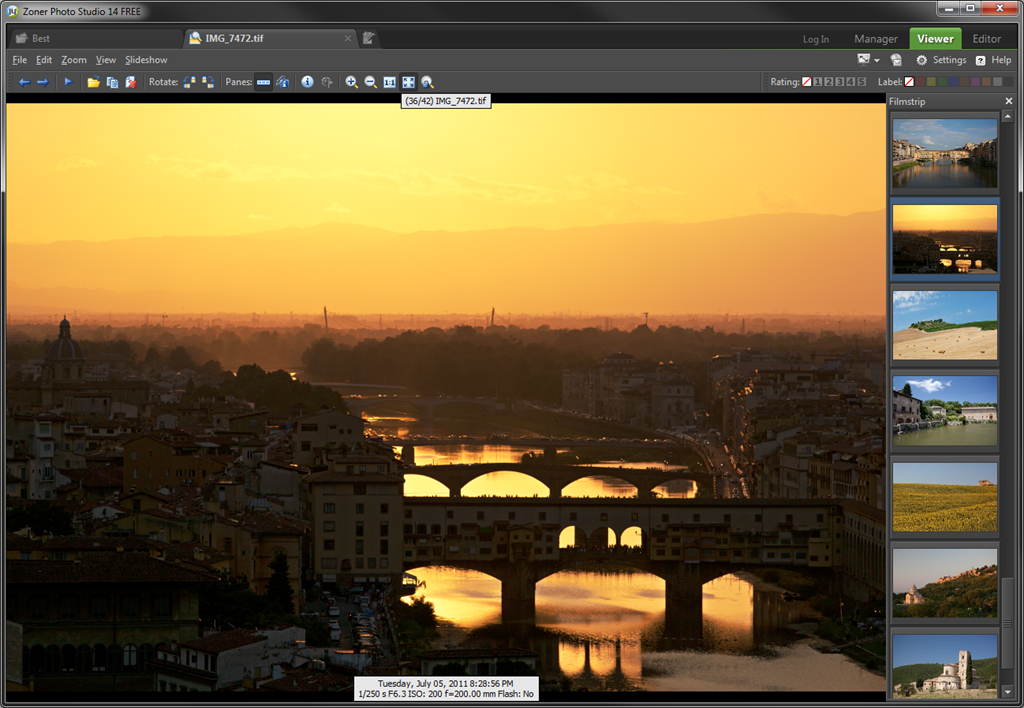Rotate the image left
Screen dimensions: 1024x708
click(x=189, y=82)
